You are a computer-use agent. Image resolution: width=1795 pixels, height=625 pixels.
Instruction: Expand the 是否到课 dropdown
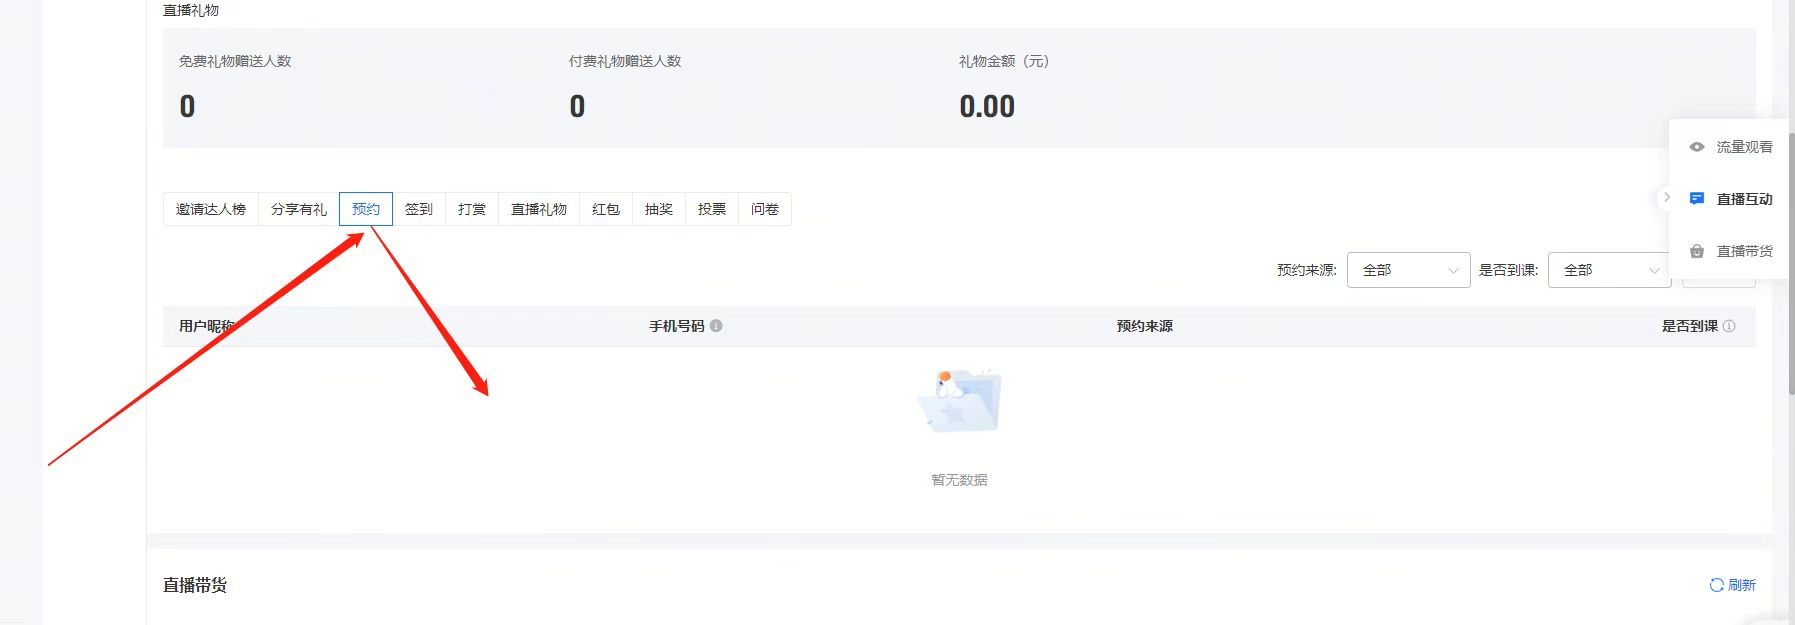tap(1609, 270)
